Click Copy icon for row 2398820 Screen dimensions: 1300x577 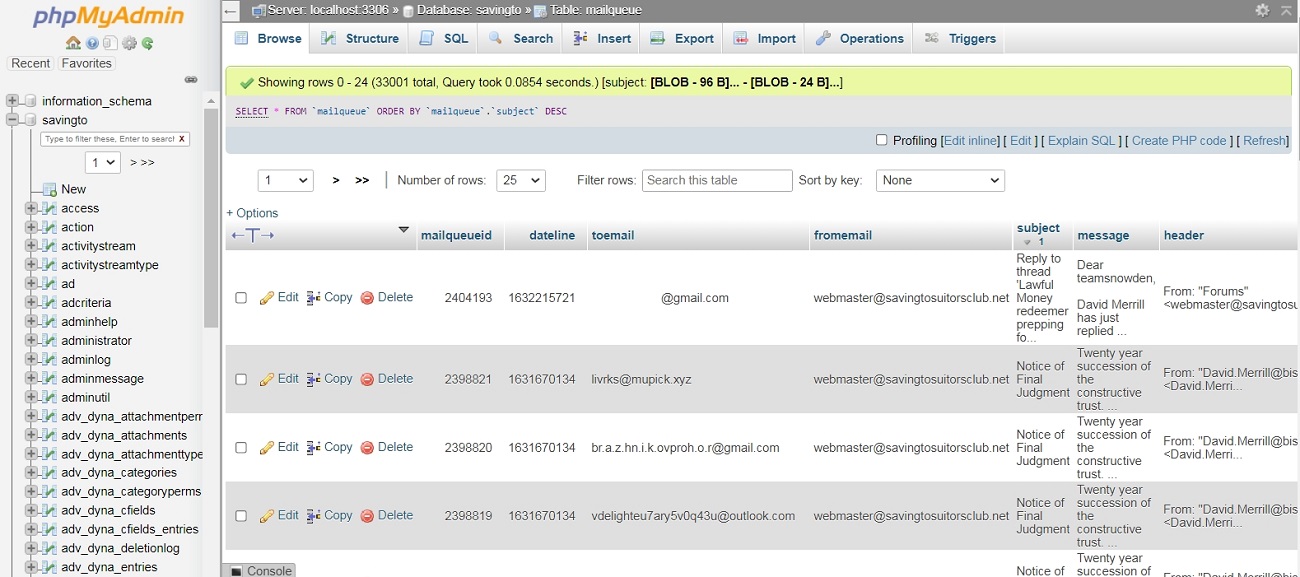tap(314, 448)
